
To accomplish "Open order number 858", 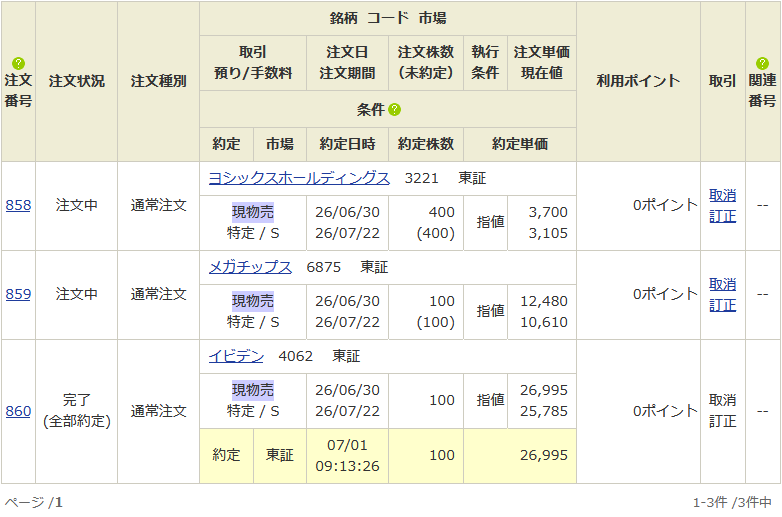I will pos(18,205).
